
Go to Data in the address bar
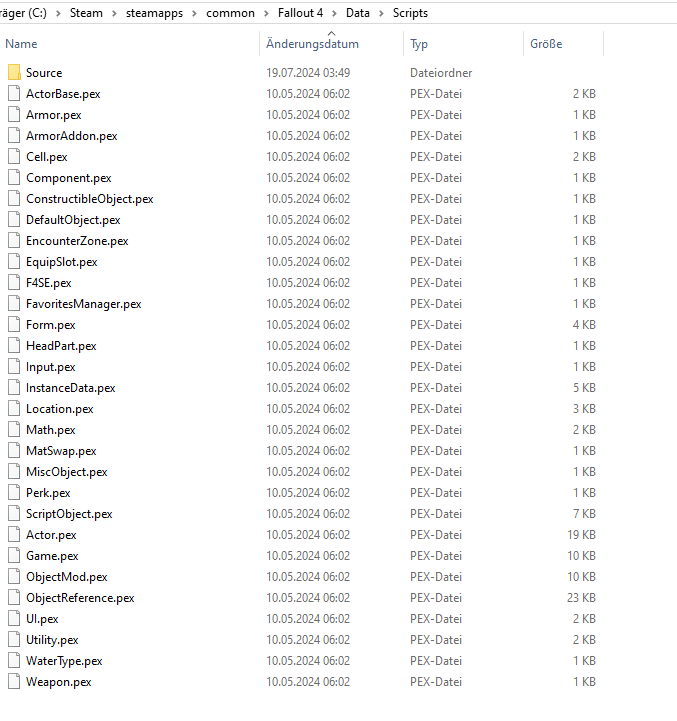tap(357, 13)
